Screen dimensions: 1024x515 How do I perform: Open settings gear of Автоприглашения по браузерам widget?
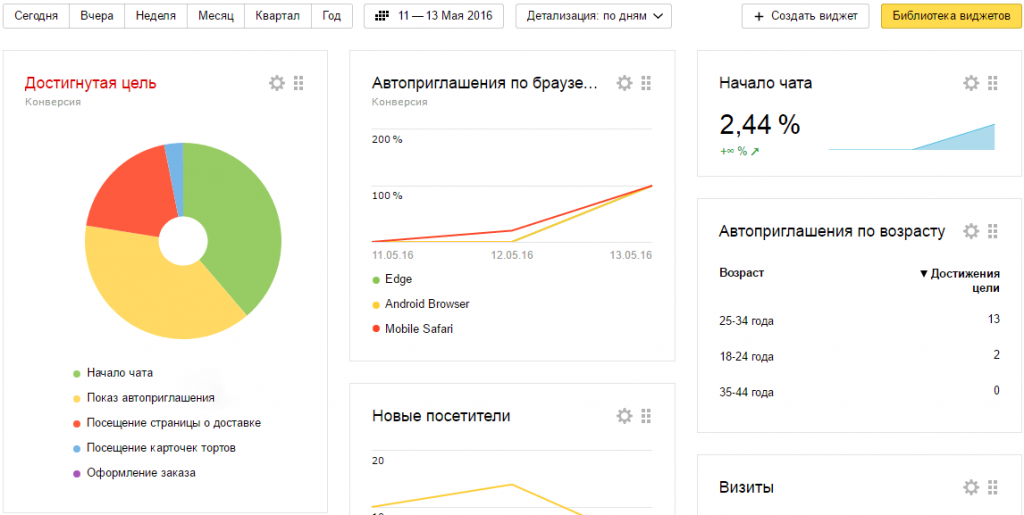pyautogui.click(x=624, y=83)
